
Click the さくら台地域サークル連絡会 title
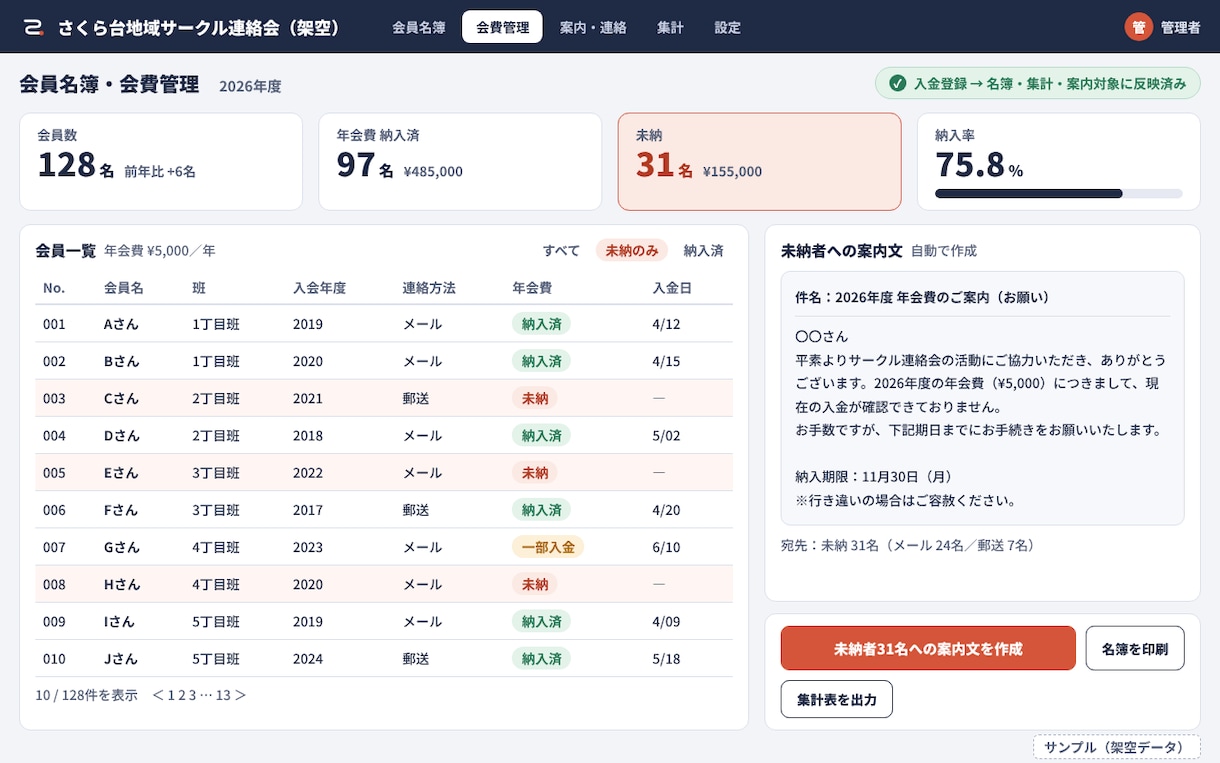[199, 27]
